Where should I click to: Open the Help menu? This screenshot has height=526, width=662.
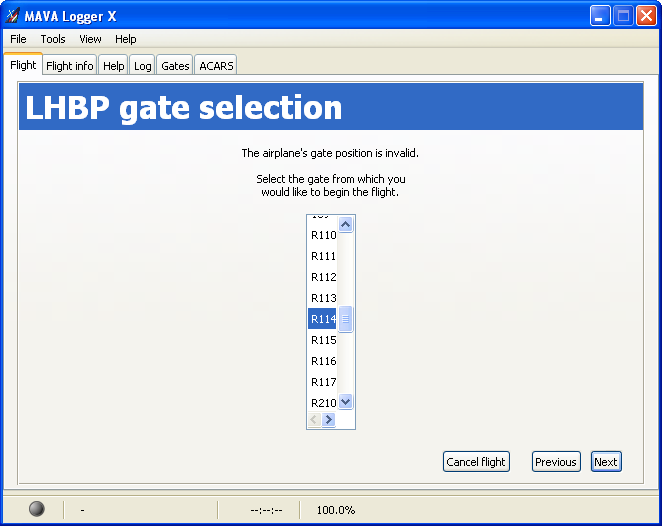125,39
